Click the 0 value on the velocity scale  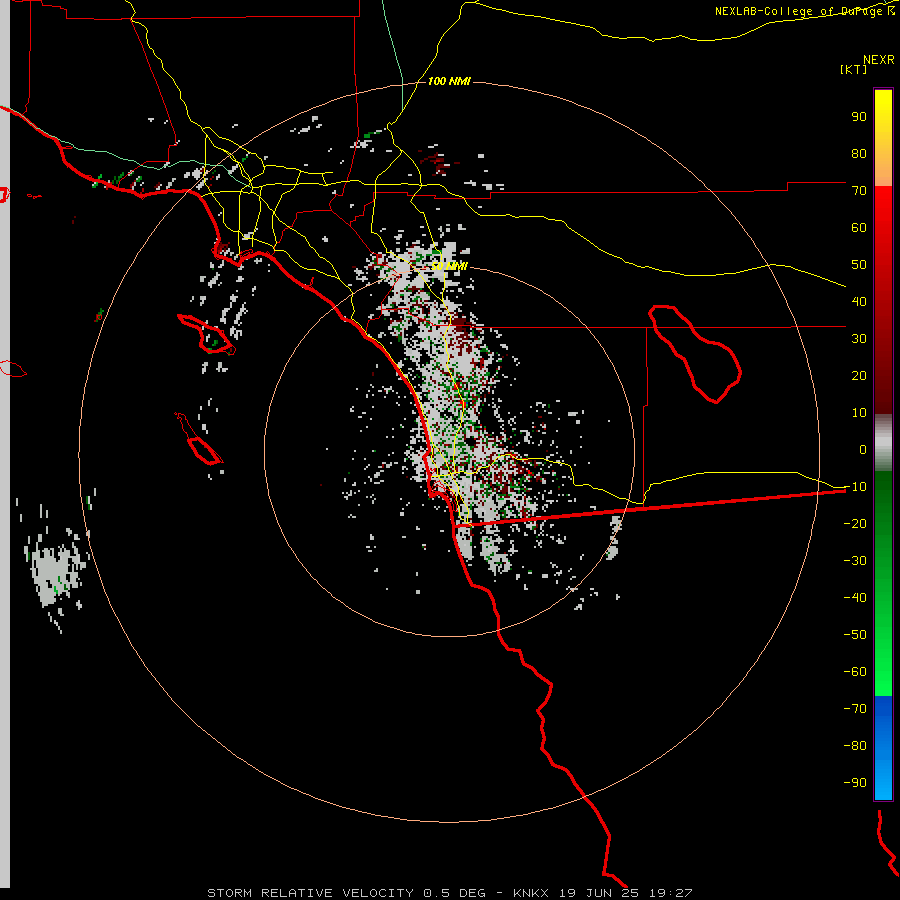tap(863, 449)
